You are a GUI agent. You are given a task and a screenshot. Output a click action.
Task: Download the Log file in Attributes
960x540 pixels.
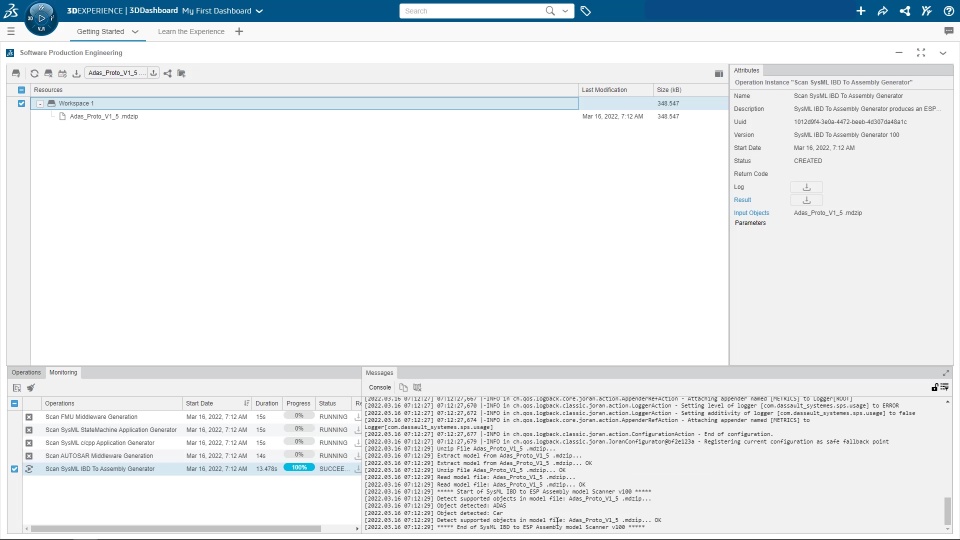coord(806,187)
